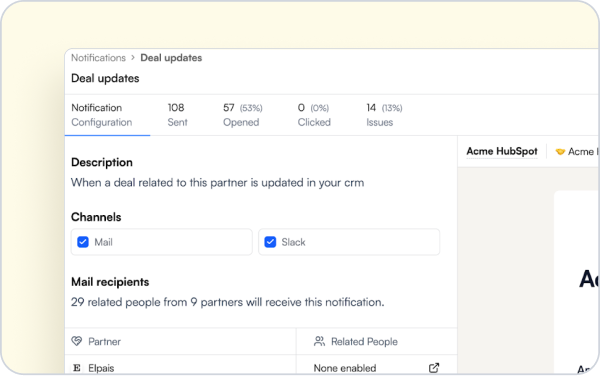Click the 13% issues percentage
Screen dimensions: 600x376
[x=392, y=108]
